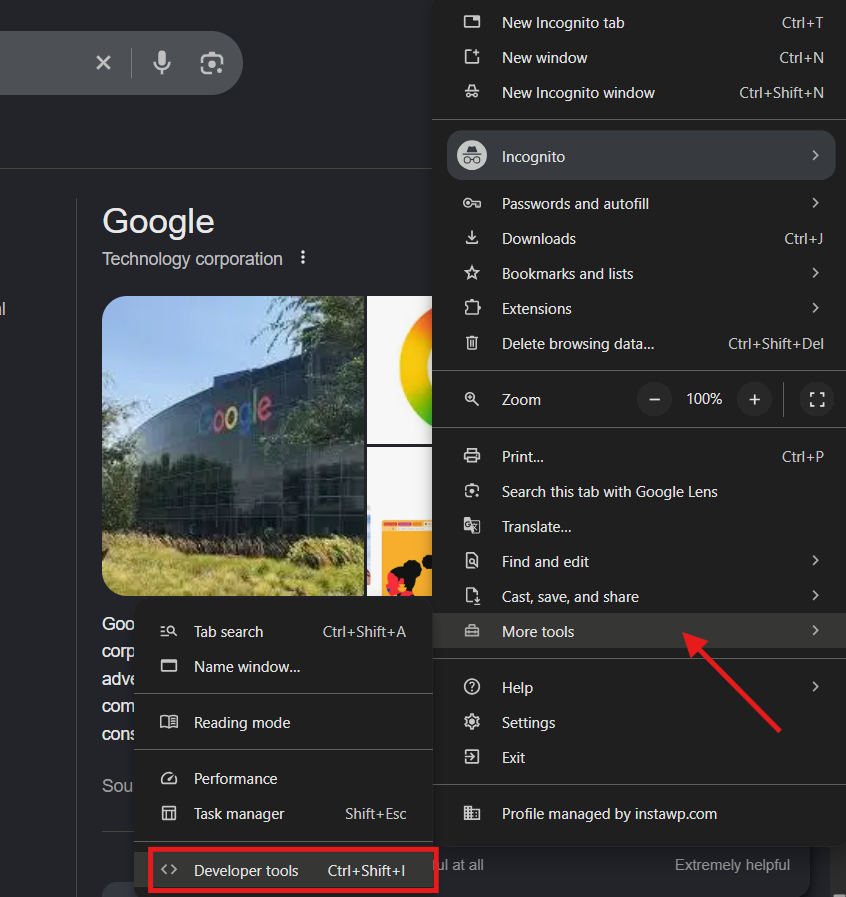The image size is (846, 897).
Task: Click the Translate icon
Action: click(x=472, y=526)
